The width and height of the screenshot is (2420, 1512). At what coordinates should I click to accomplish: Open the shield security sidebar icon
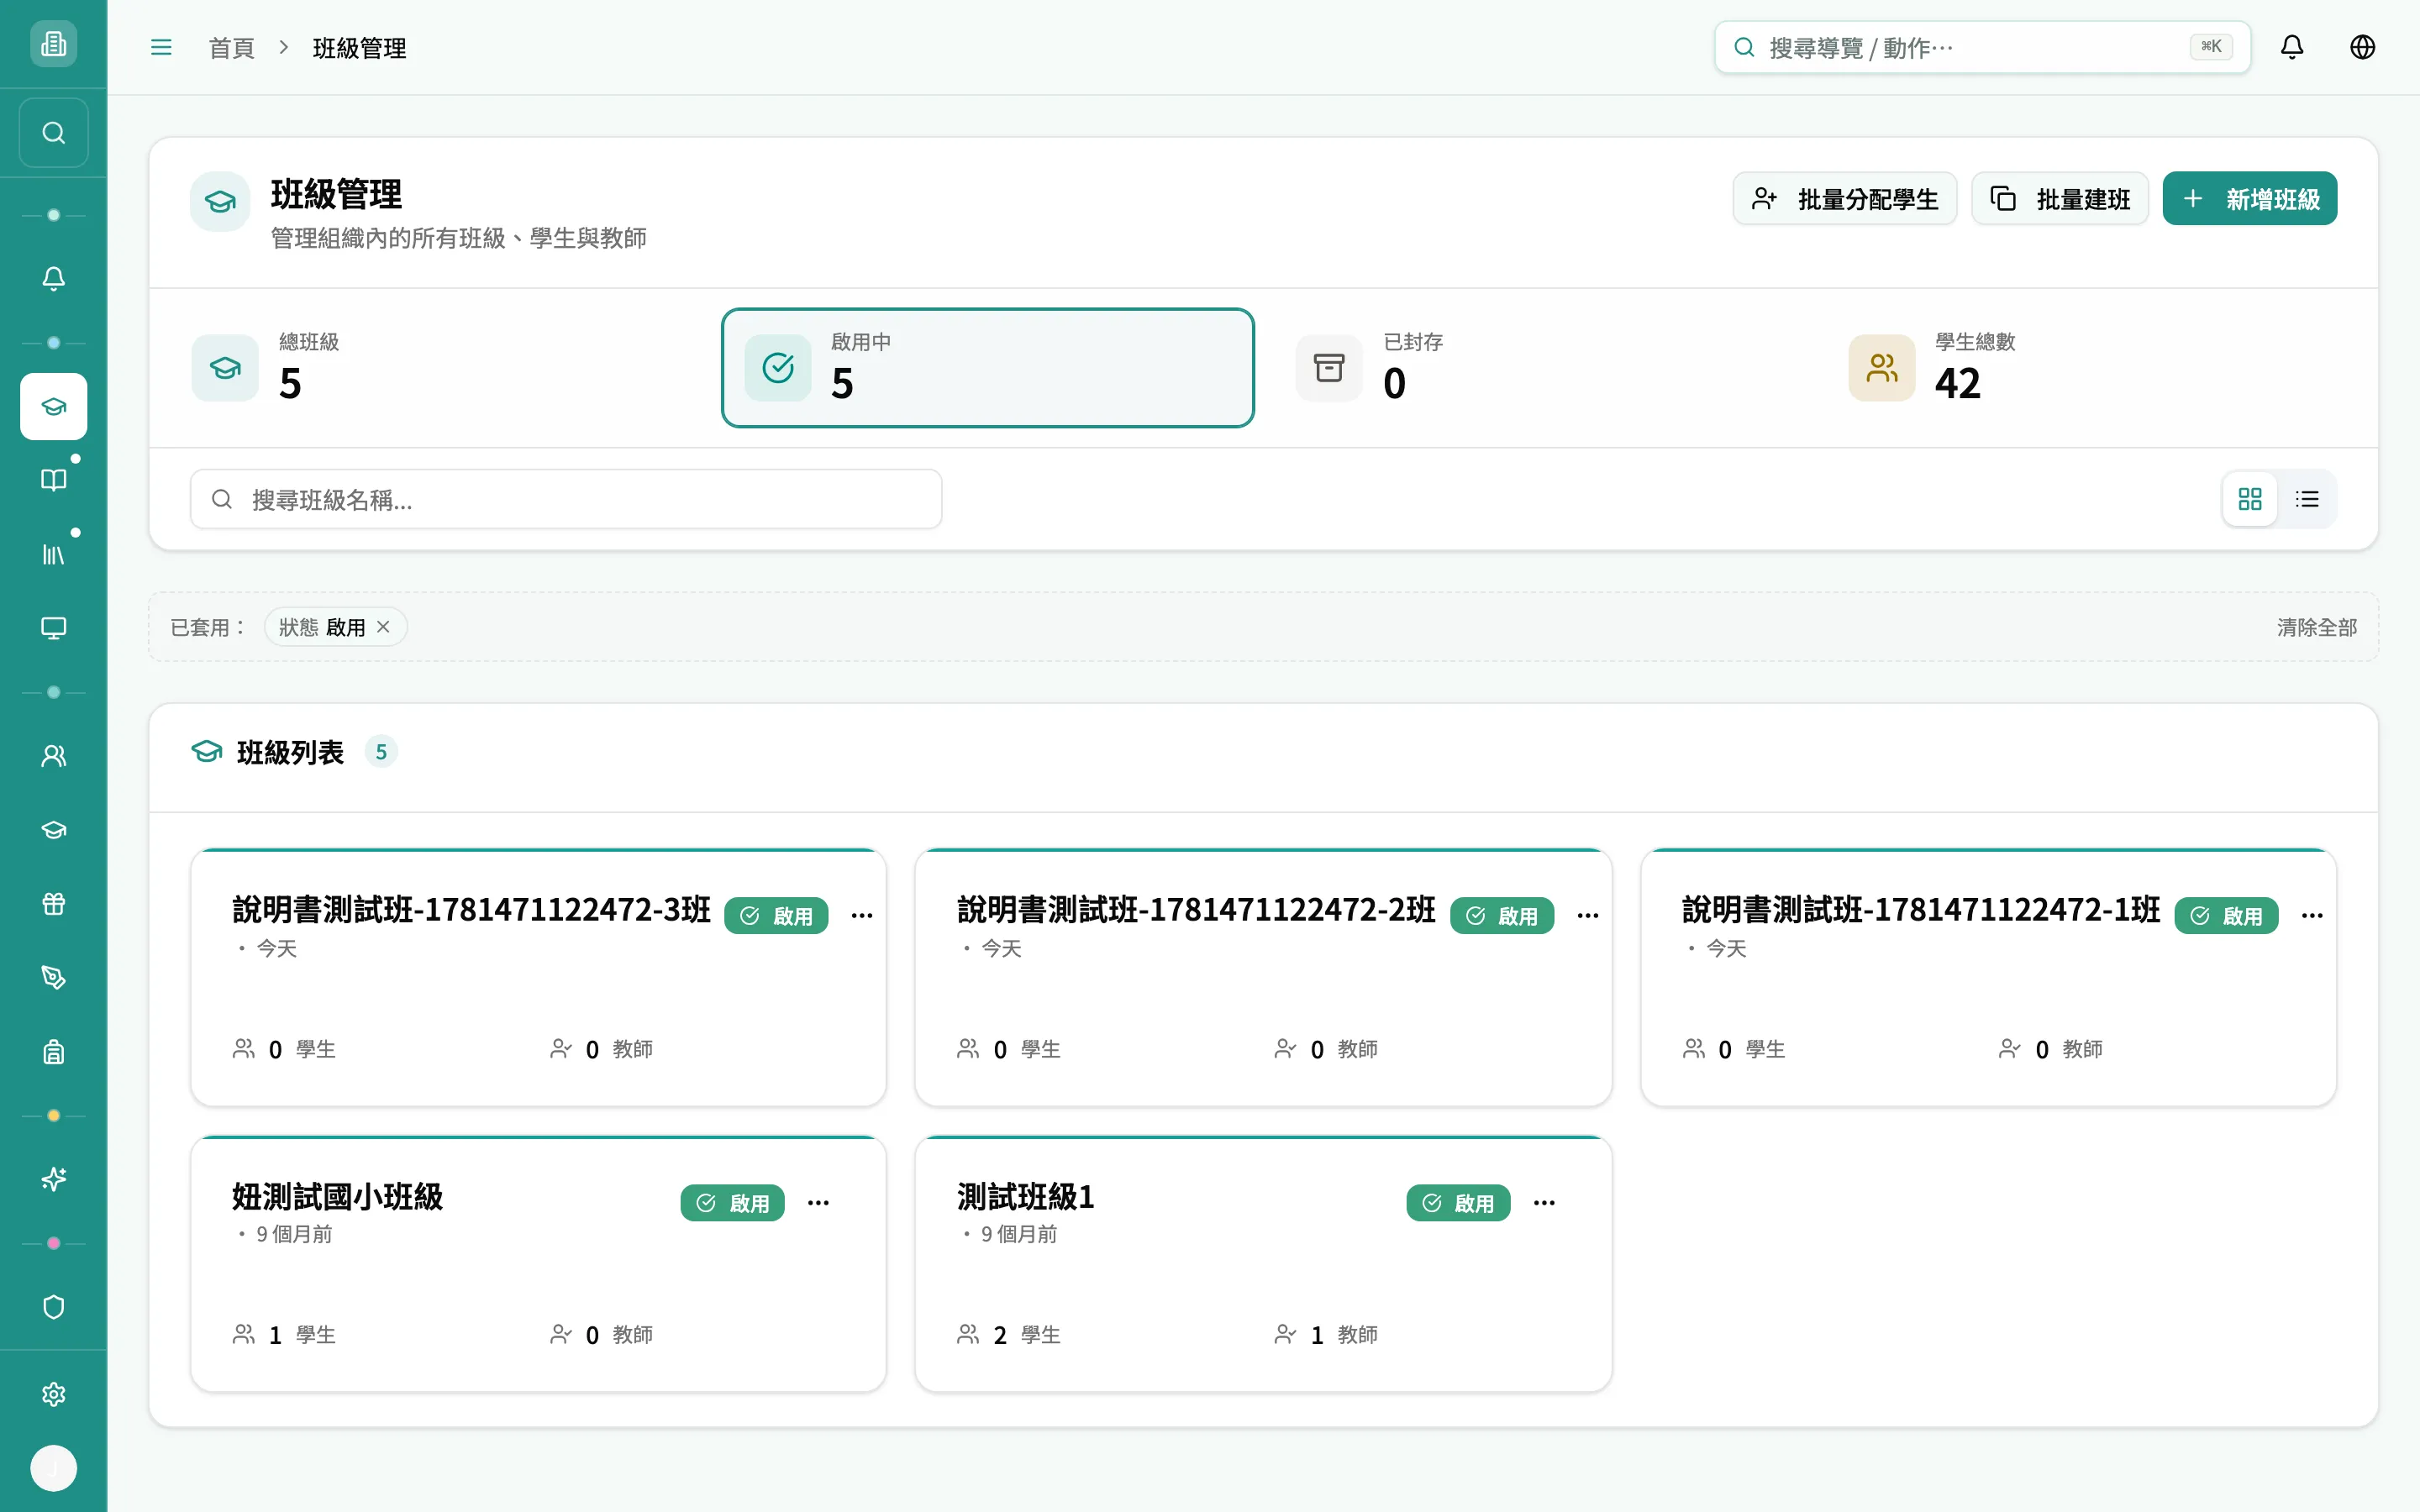[x=53, y=1307]
